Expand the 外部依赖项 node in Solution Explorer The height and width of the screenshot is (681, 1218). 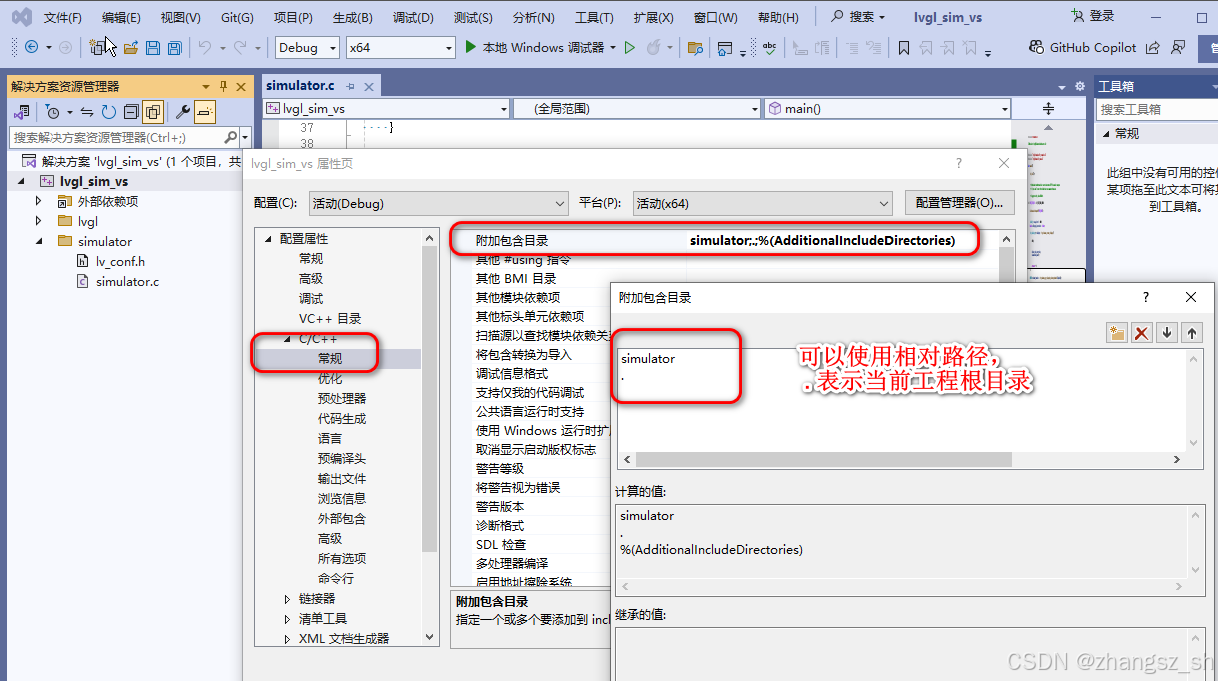(39, 201)
